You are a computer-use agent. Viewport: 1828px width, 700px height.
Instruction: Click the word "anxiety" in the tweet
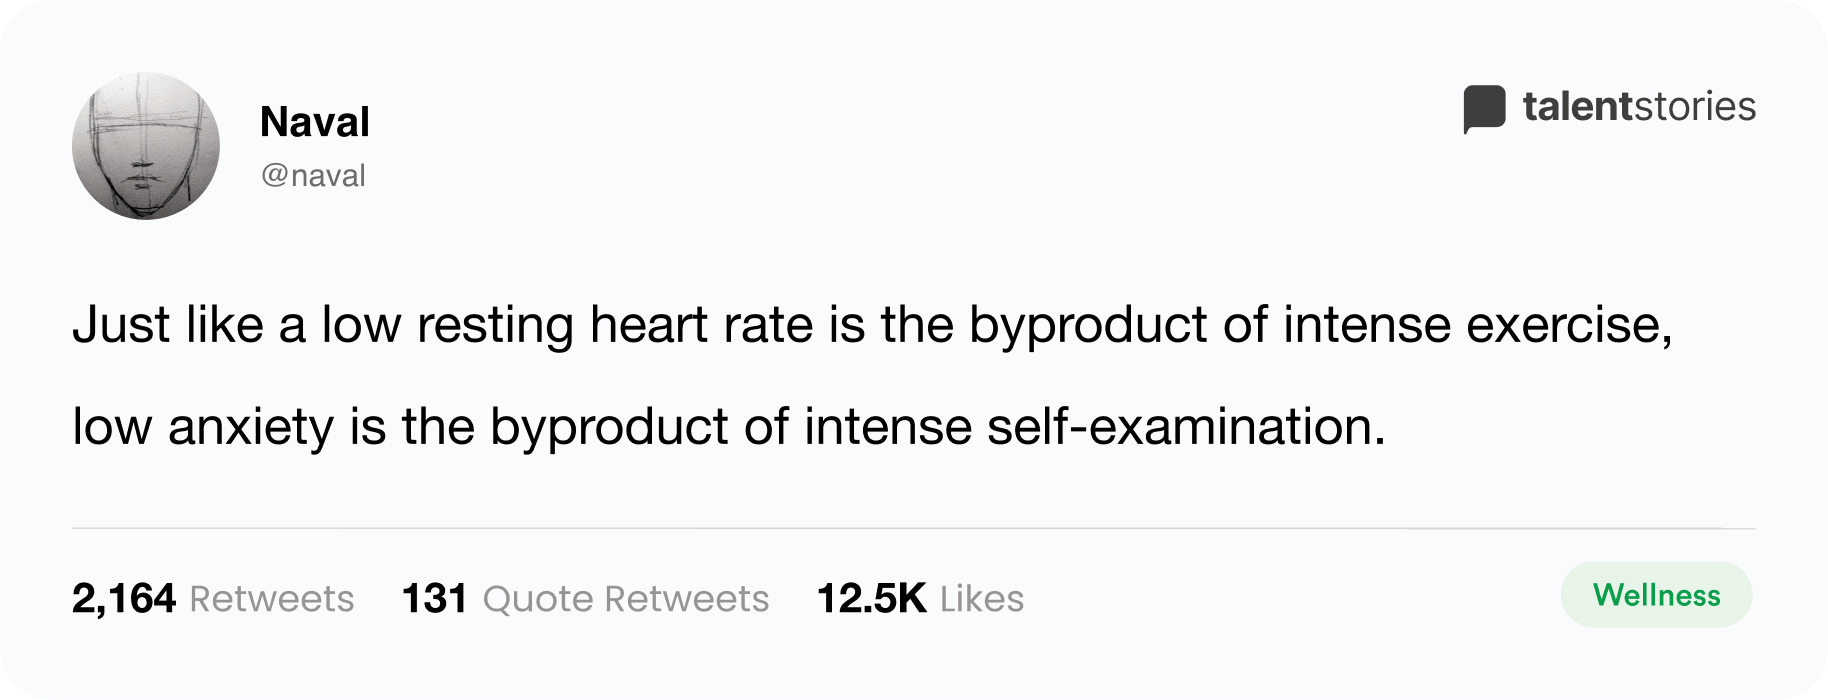[250, 428]
